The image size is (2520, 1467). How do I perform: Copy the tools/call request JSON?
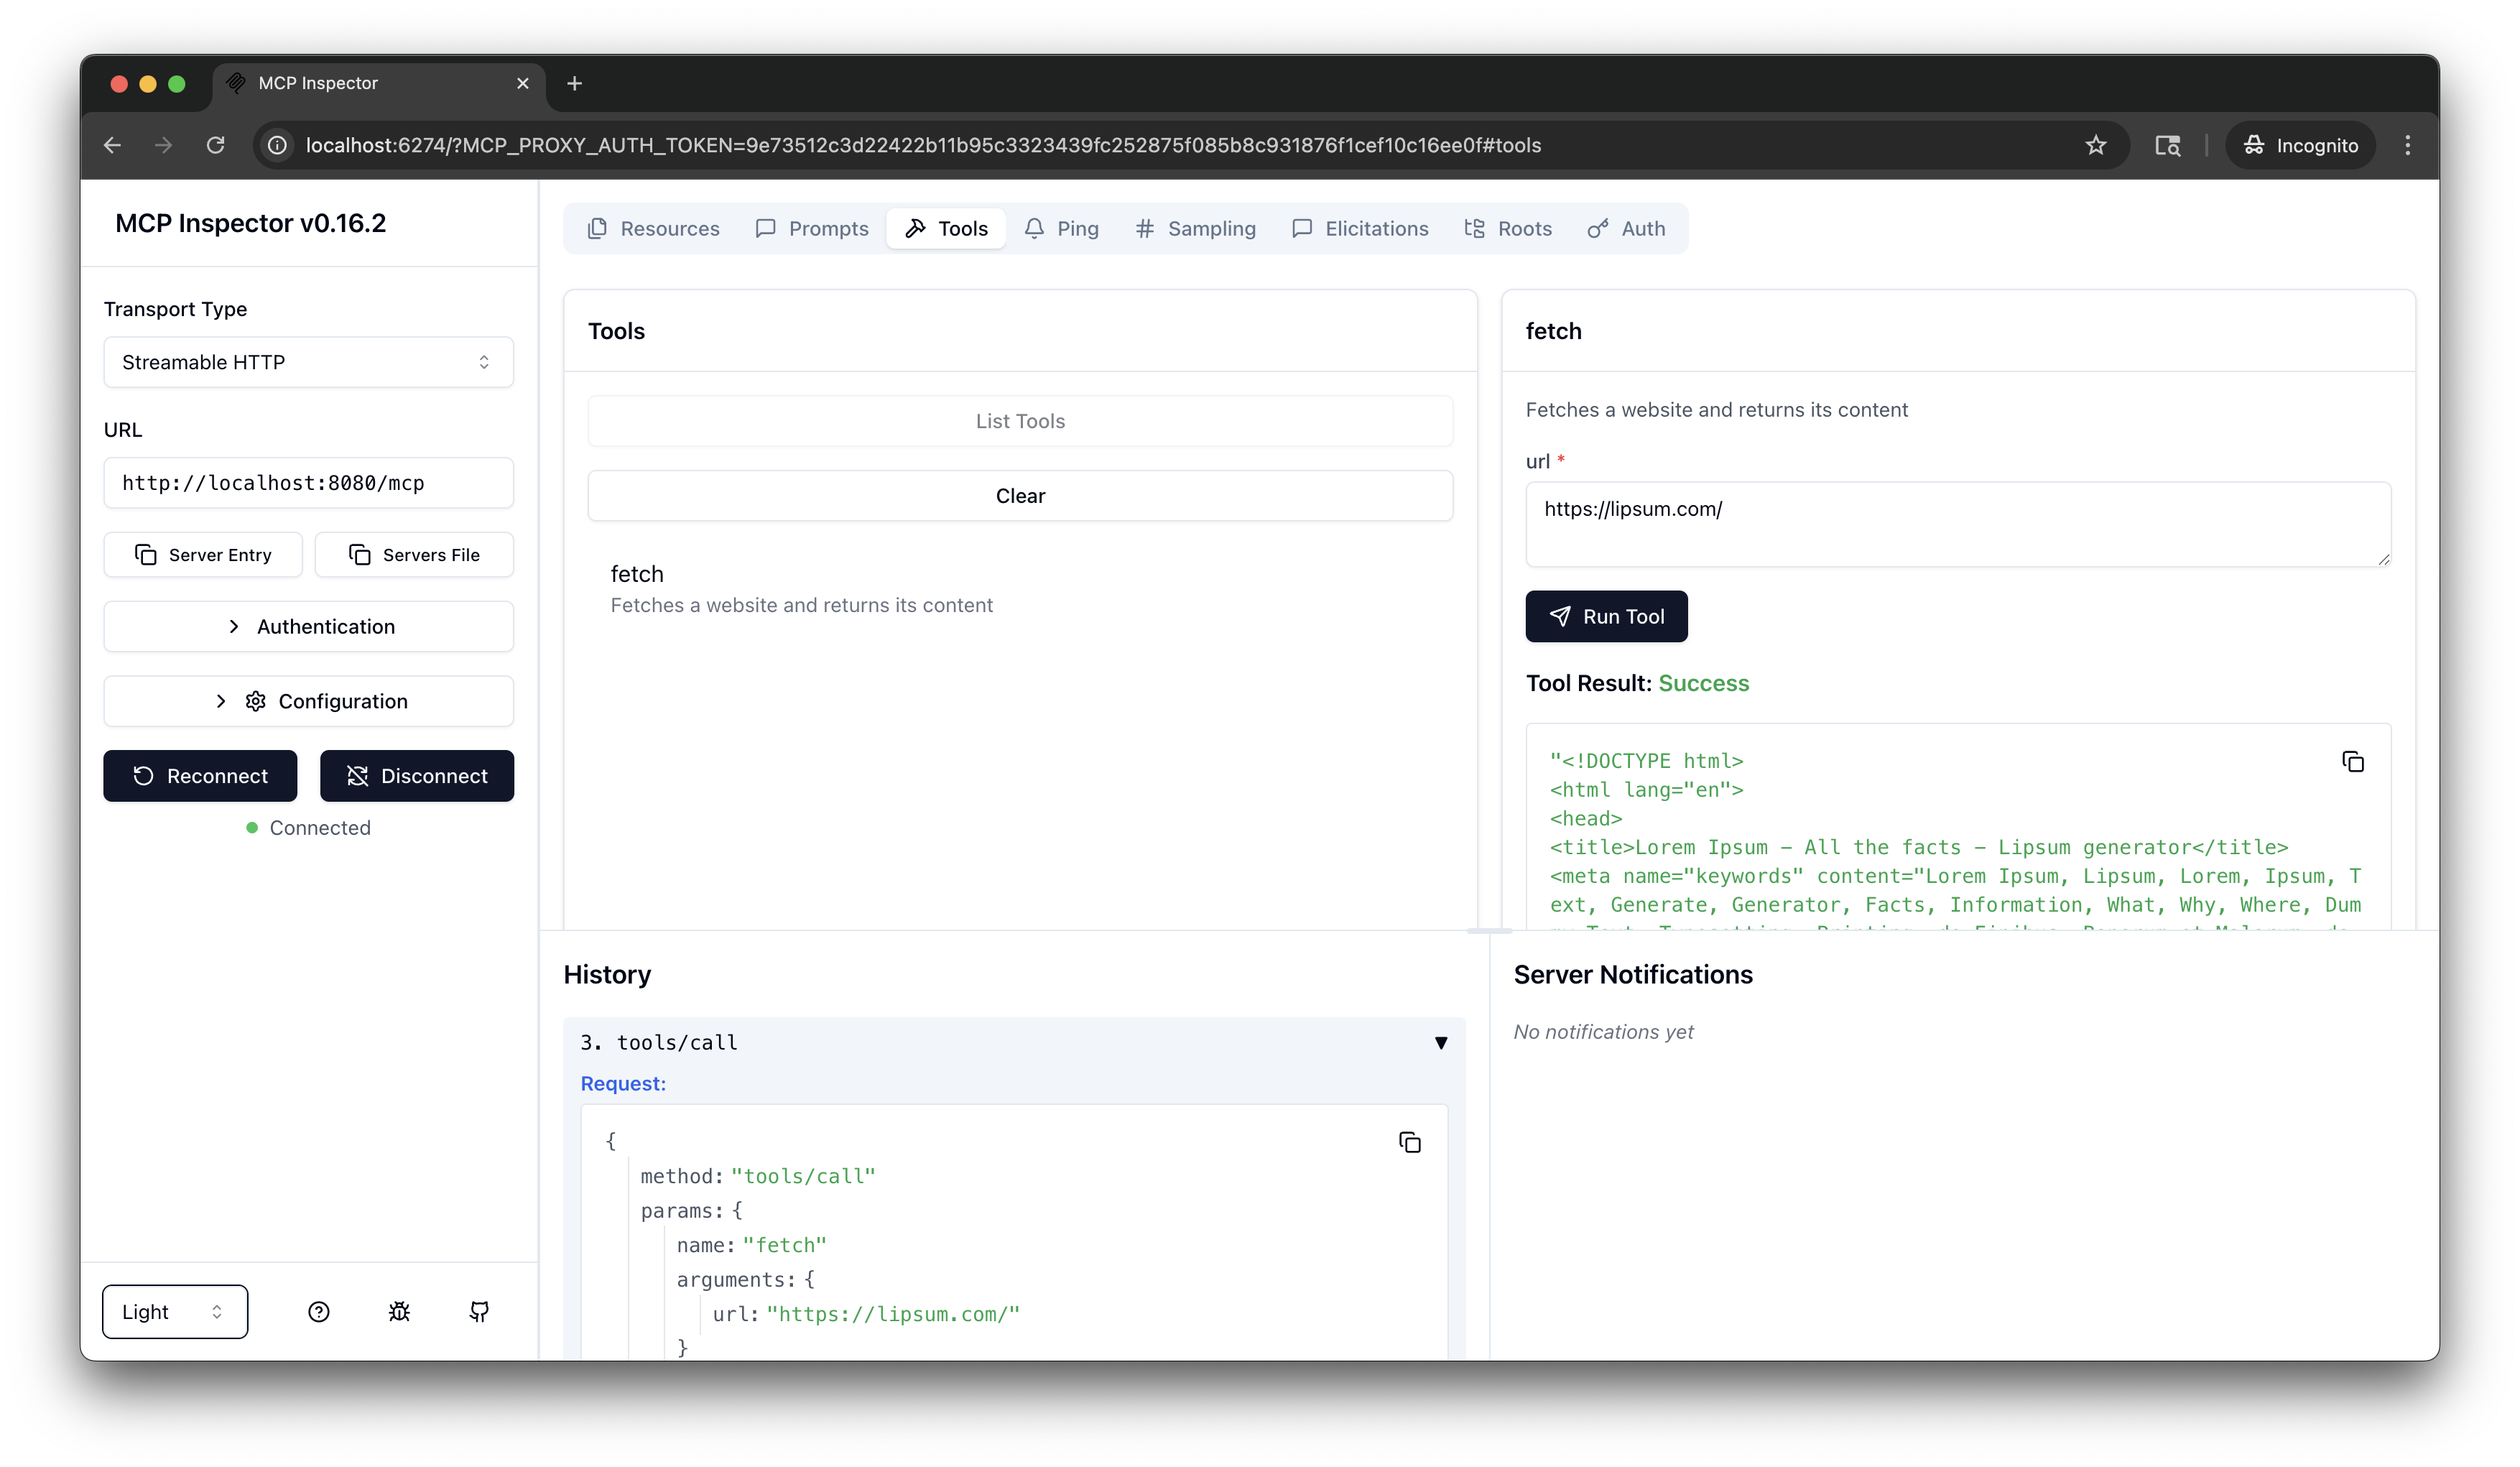1409,1142
